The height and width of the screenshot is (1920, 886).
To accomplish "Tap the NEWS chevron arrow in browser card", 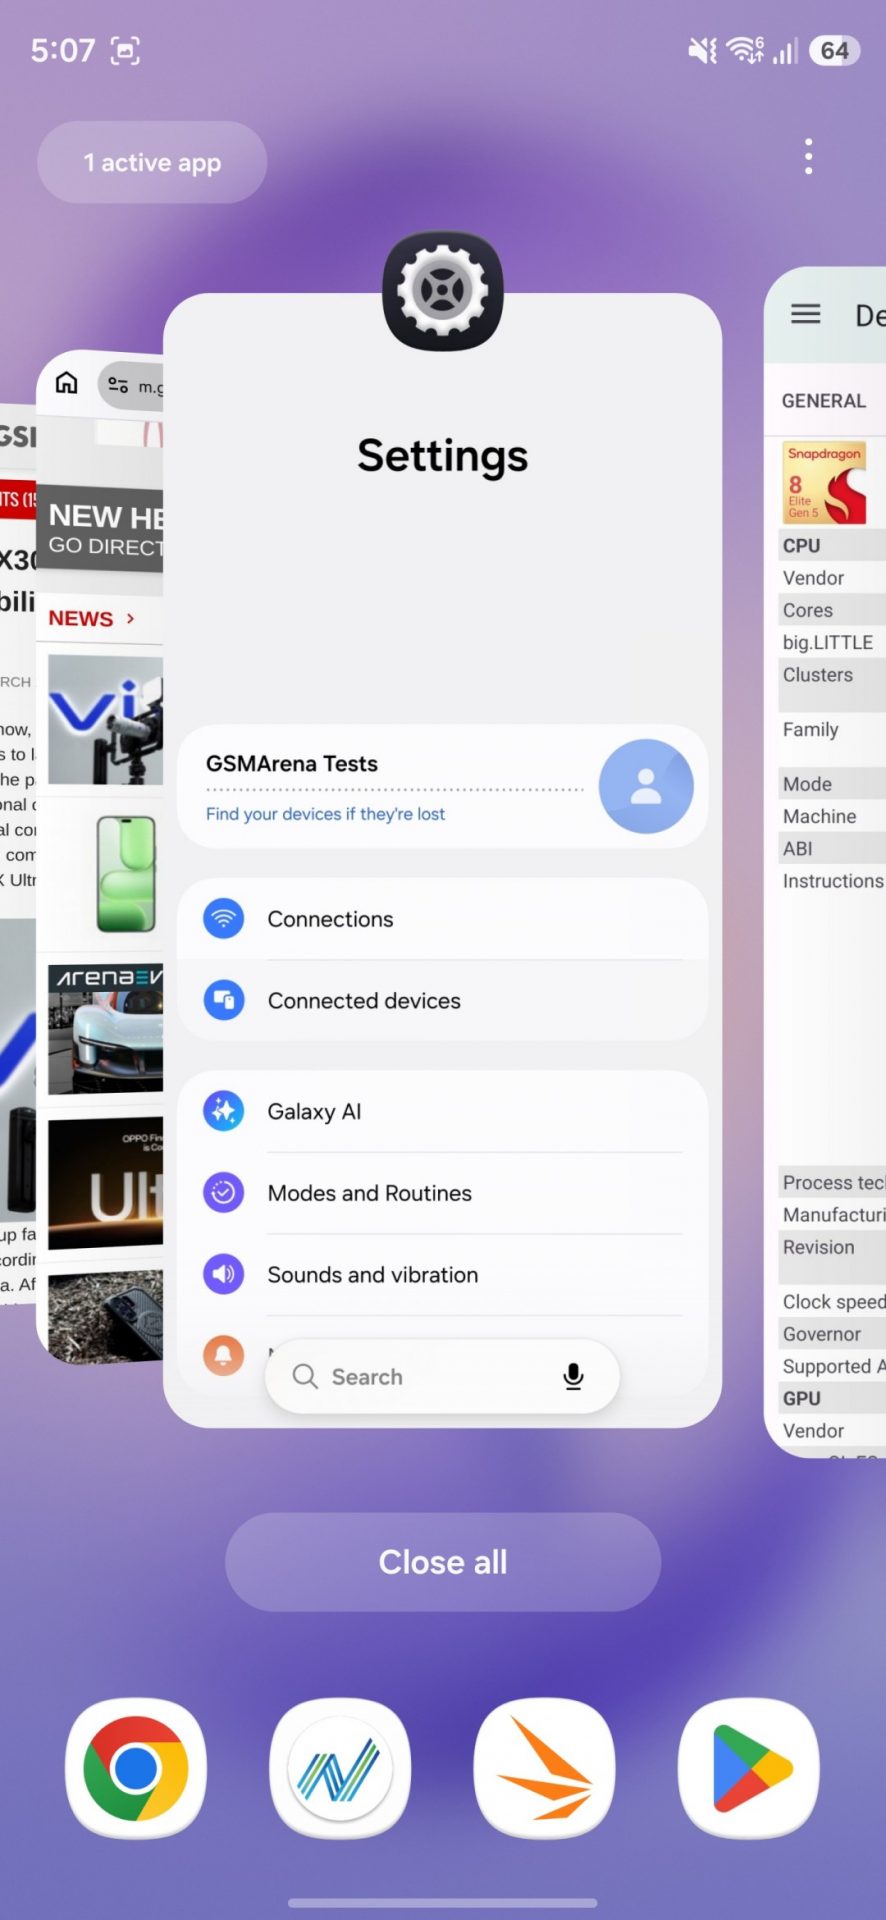I will pyautogui.click(x=130, y=618).
